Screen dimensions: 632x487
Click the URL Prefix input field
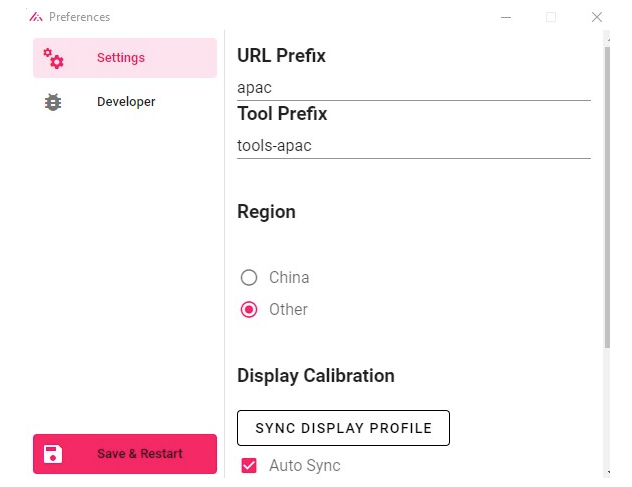(x=414, y=88)
